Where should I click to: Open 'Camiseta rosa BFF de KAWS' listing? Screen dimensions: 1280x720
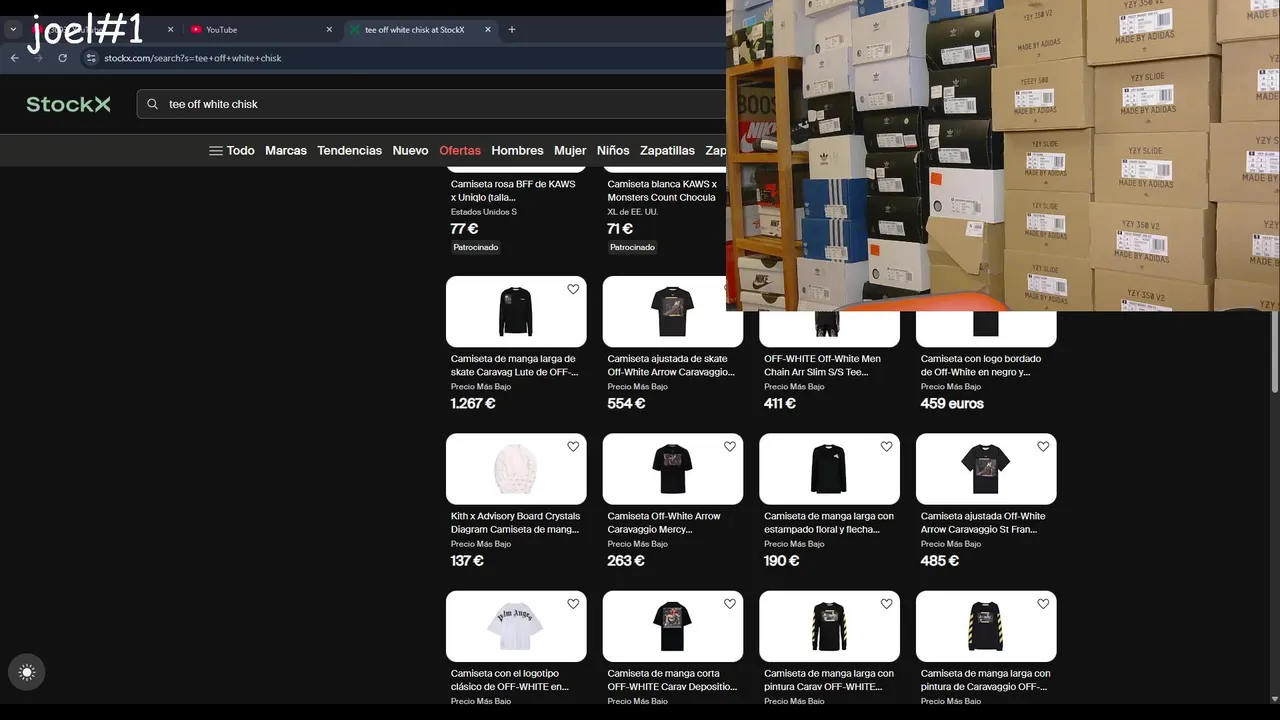click(513, 191)
